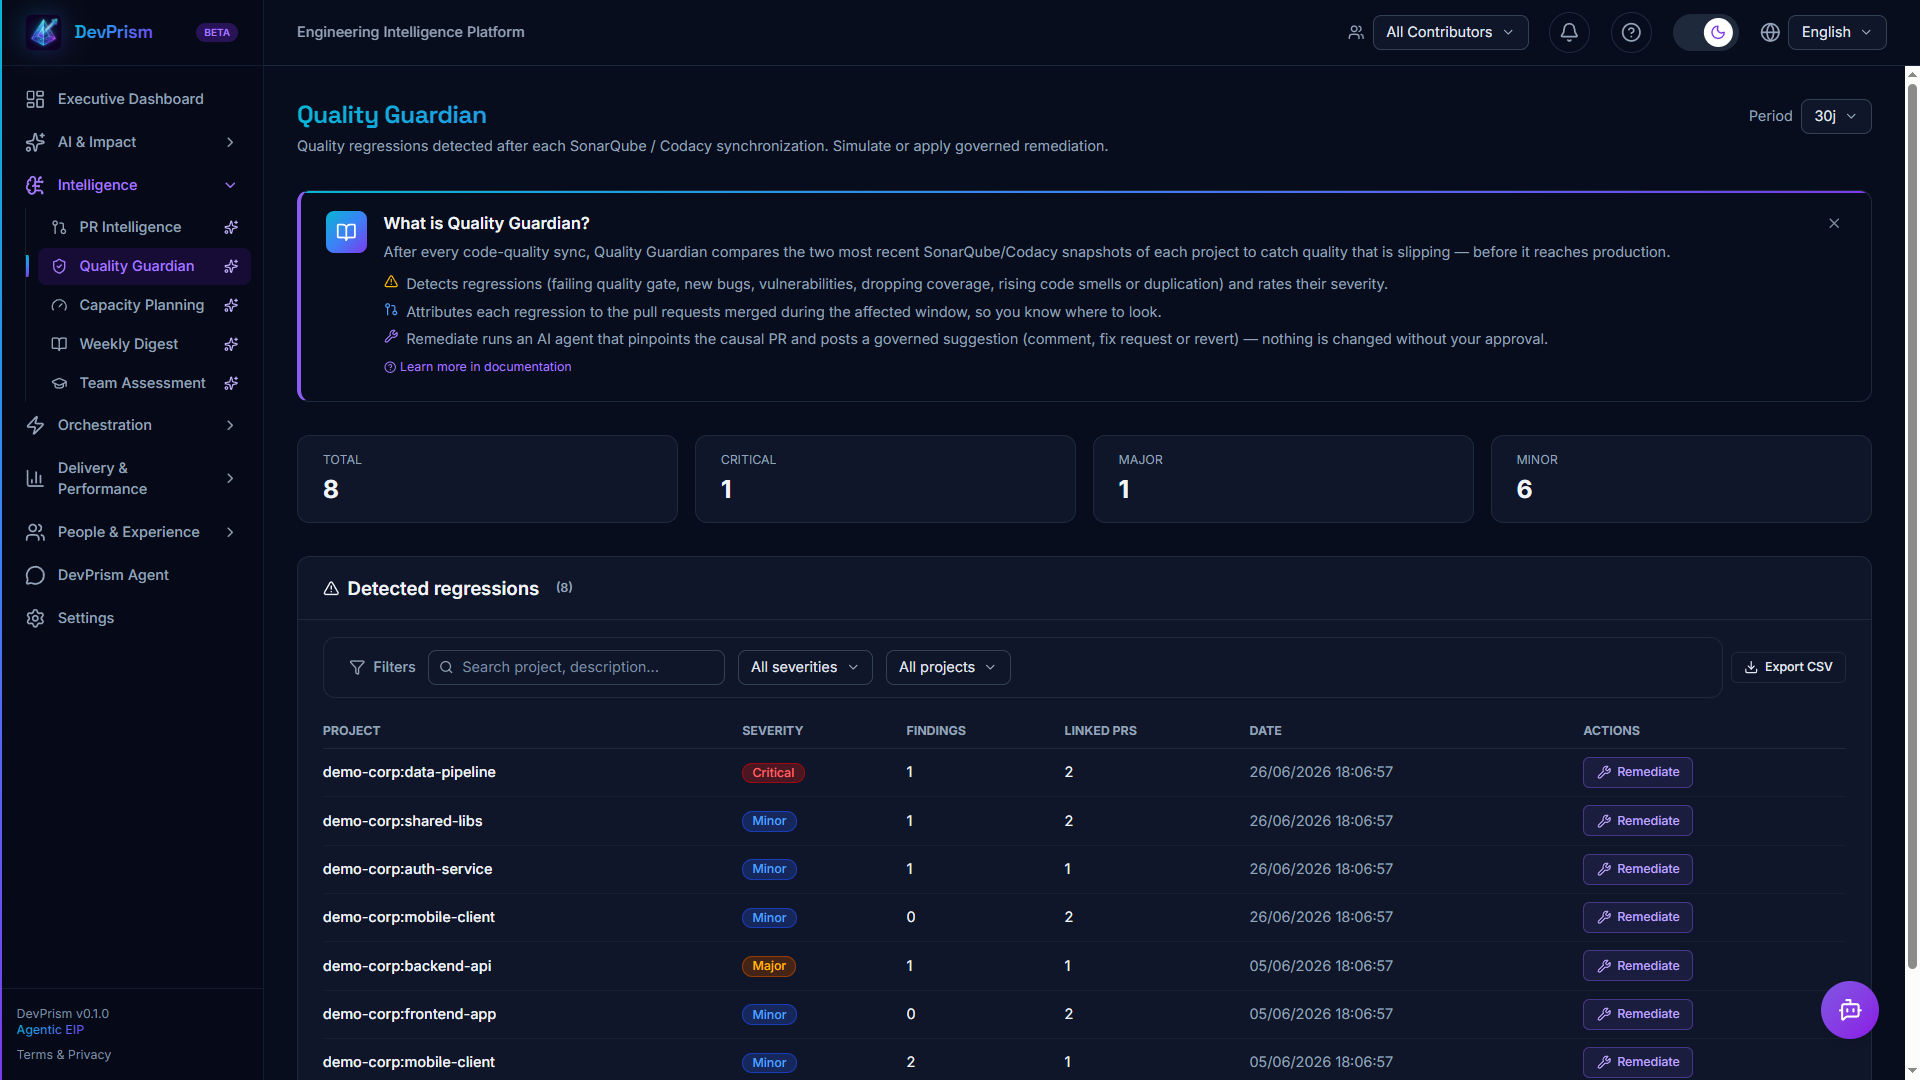Click the book icon in info banner
Viewport: 1920px width, 1080px height.
346,232
